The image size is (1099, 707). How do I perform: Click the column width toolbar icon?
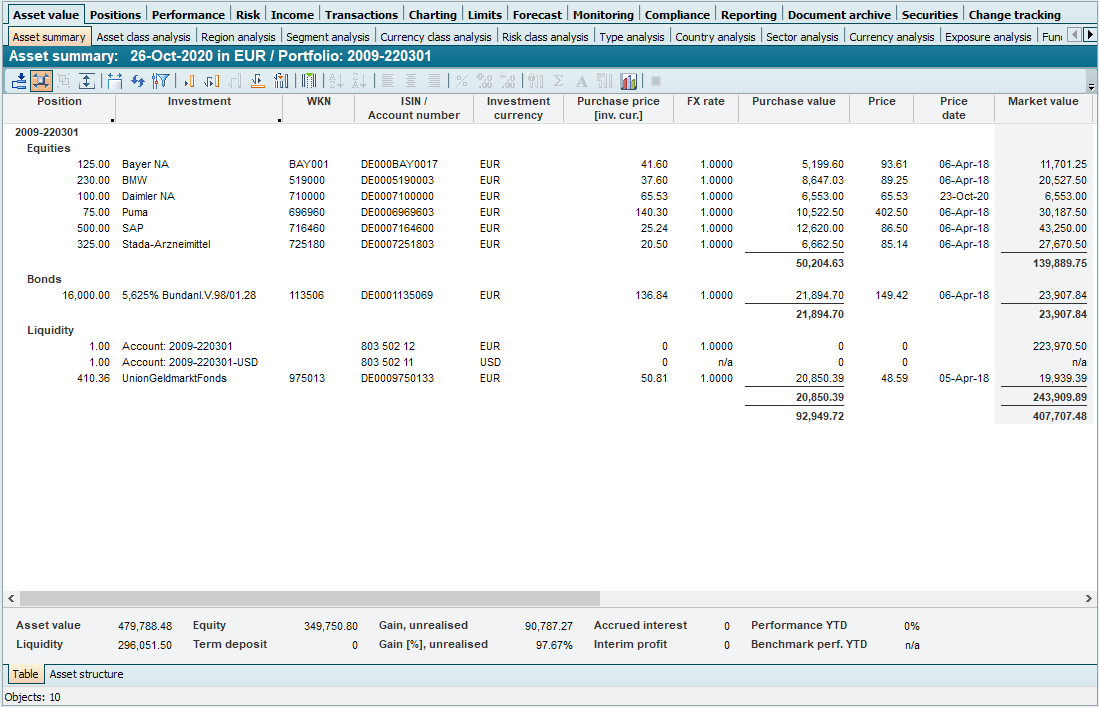tap(114, 81)
